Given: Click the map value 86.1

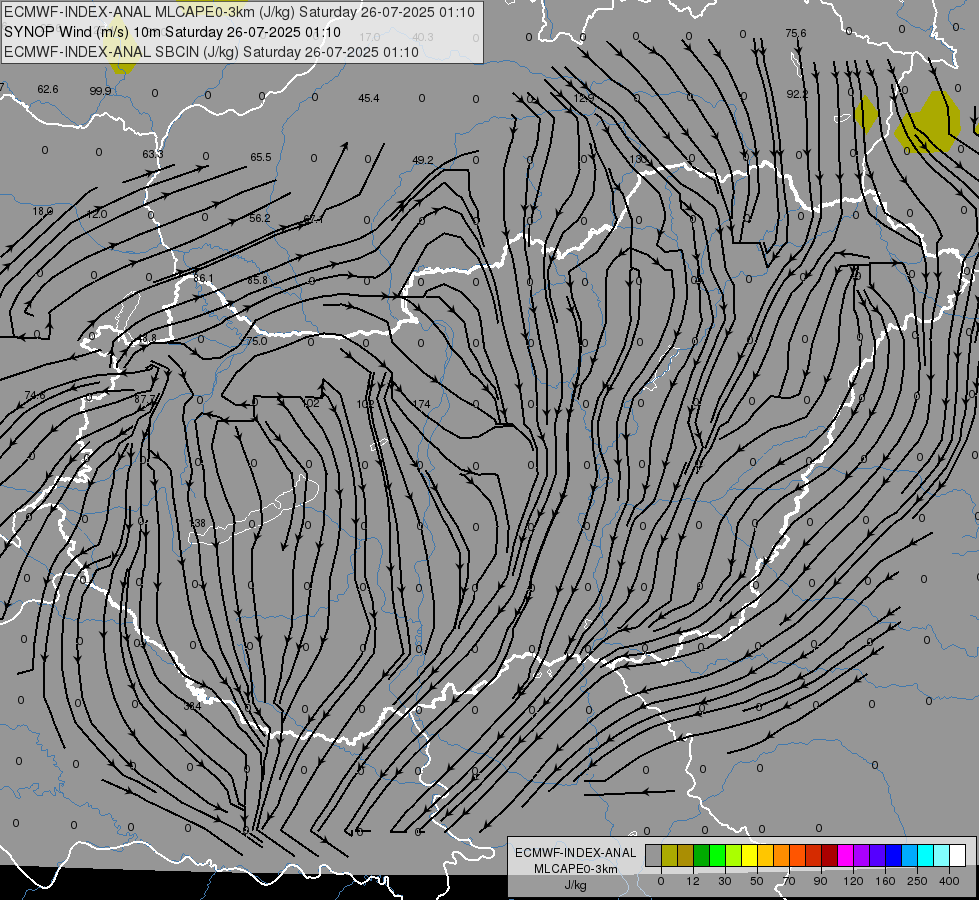Looking at the screenshot, I should point(204,278).
